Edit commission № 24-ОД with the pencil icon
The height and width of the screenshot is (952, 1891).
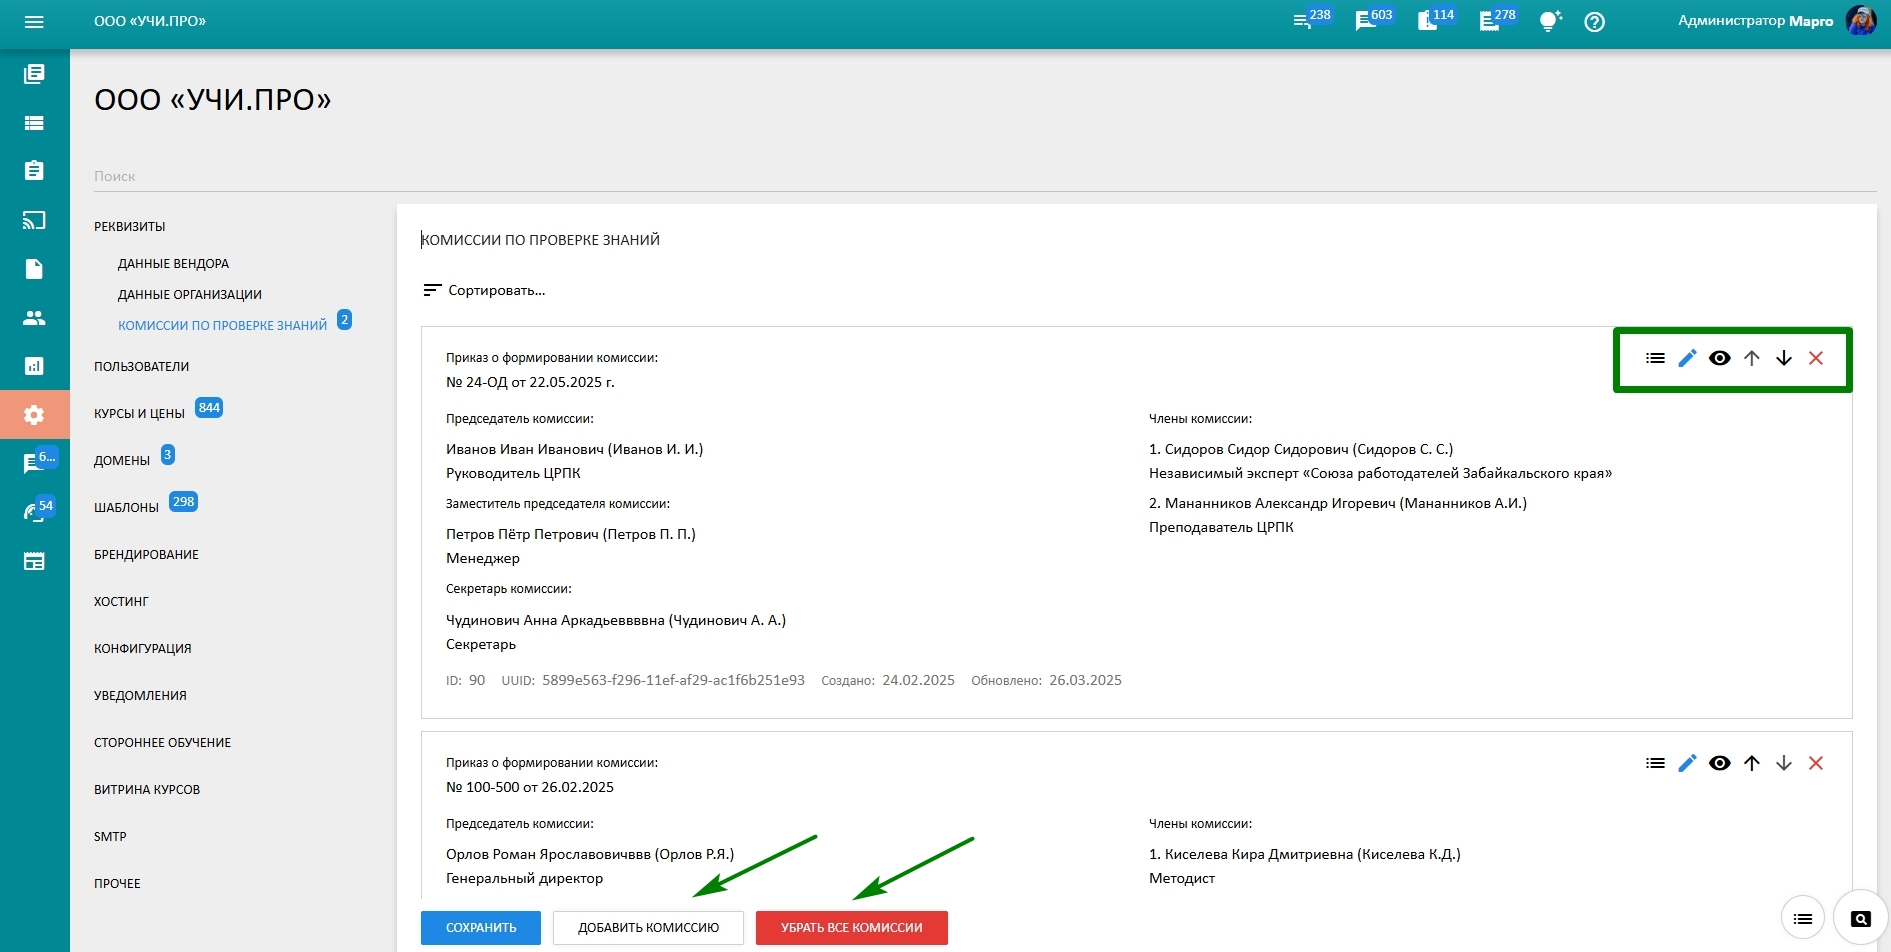[1688, 358]
